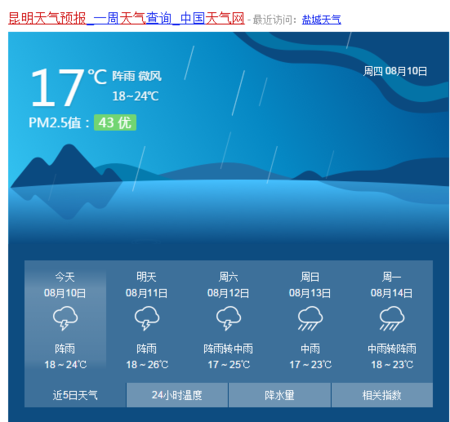Click the 18 ~ 24℃ temperature in 今天 column

click(66, 365)
